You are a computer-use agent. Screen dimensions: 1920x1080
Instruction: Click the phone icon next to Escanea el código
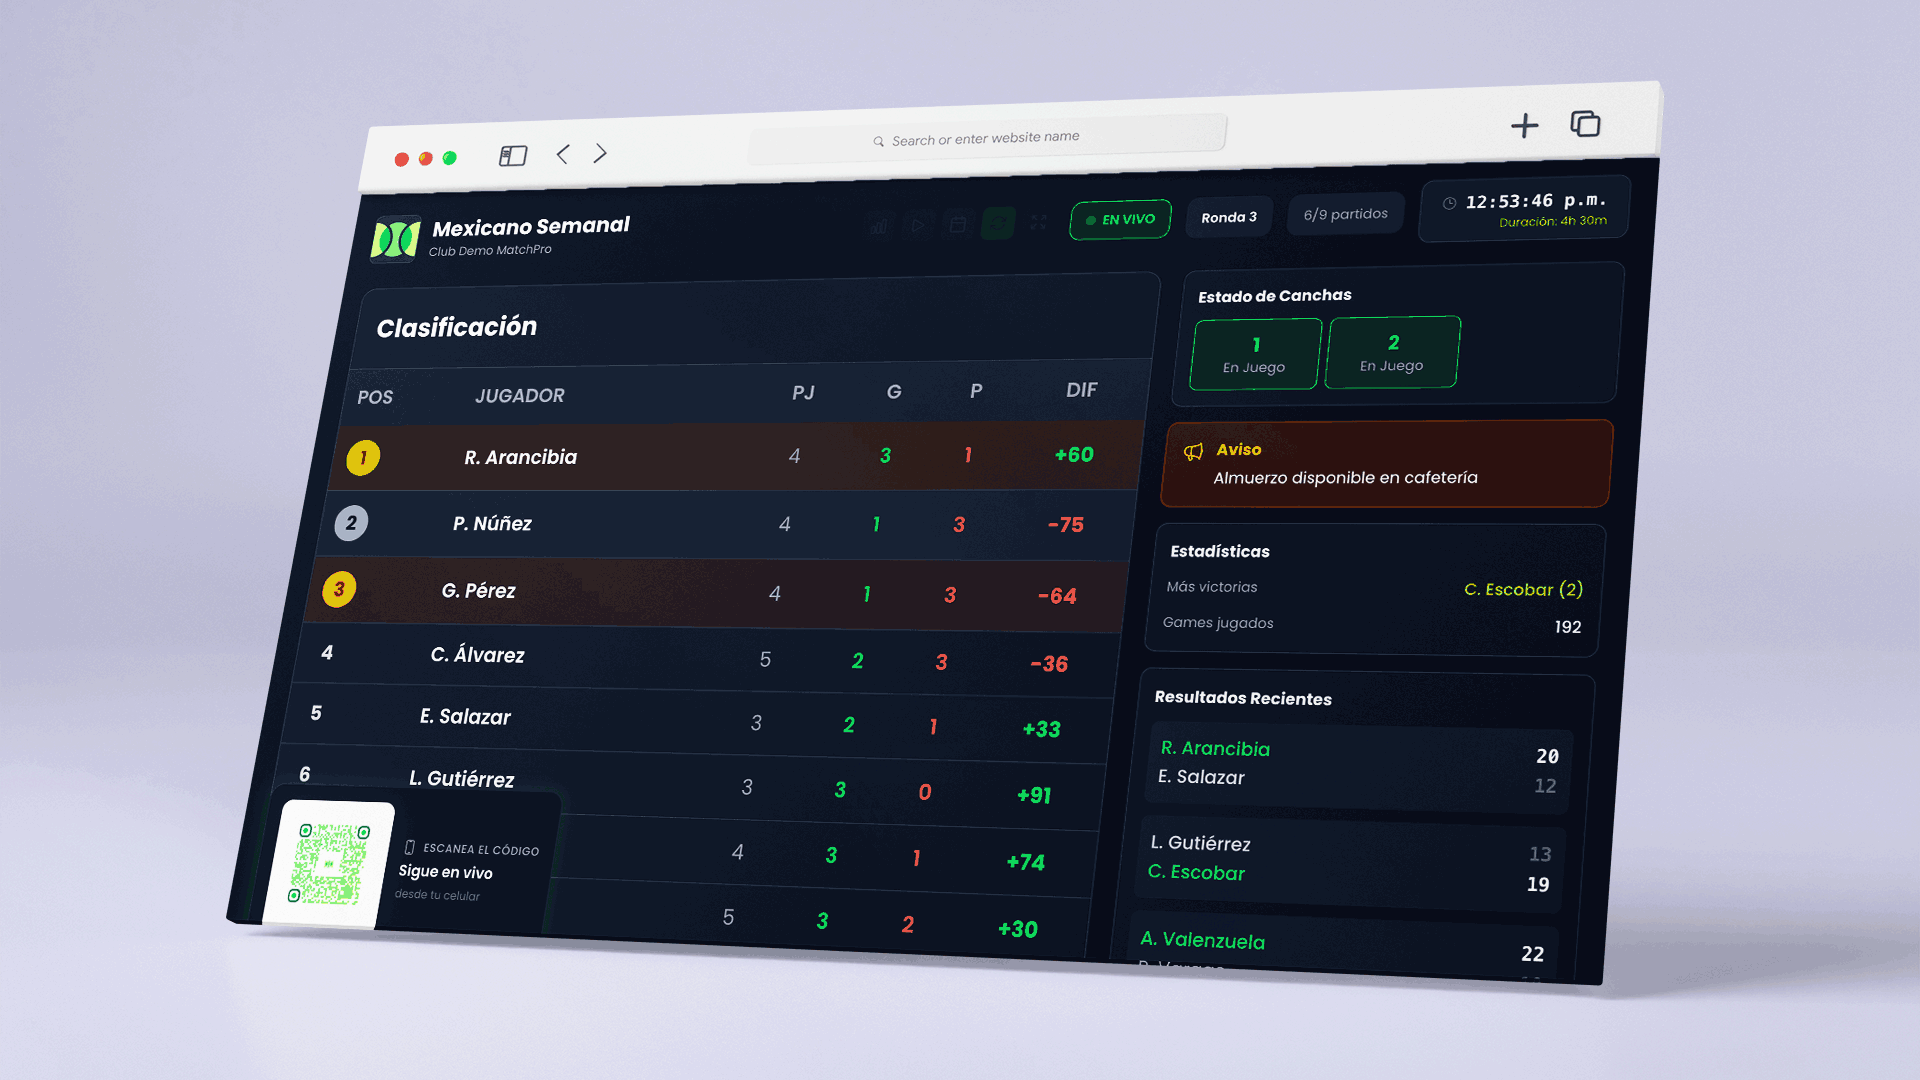coord(409,847)
